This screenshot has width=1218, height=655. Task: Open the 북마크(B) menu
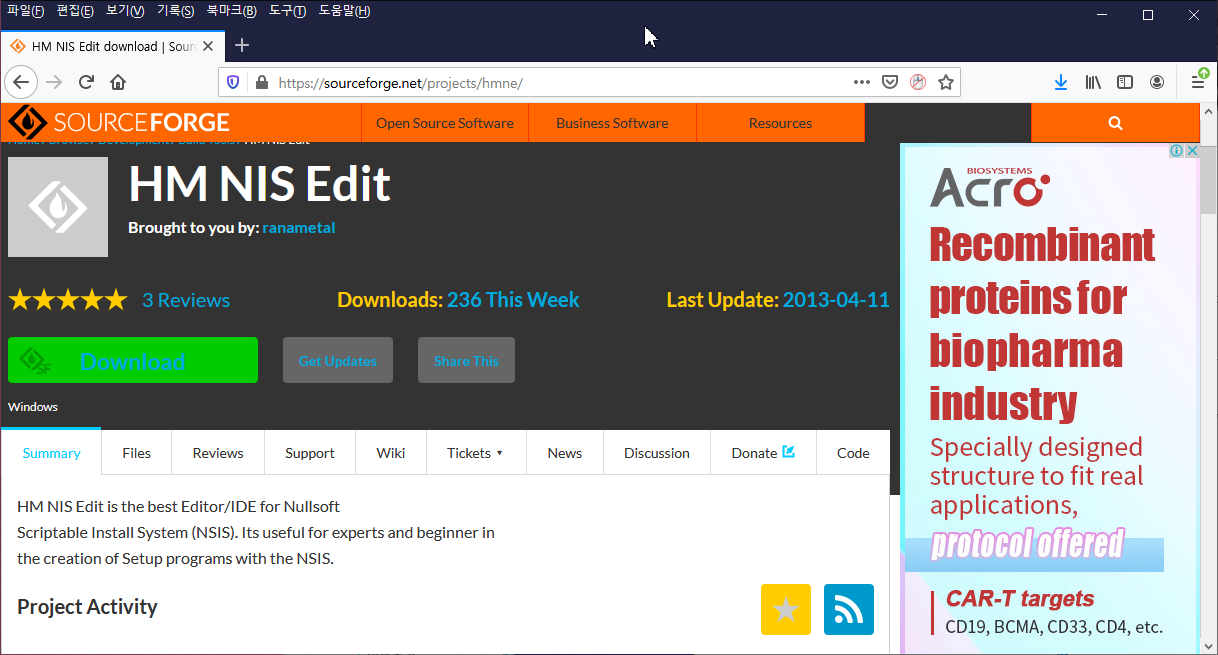tap(231, 11)
